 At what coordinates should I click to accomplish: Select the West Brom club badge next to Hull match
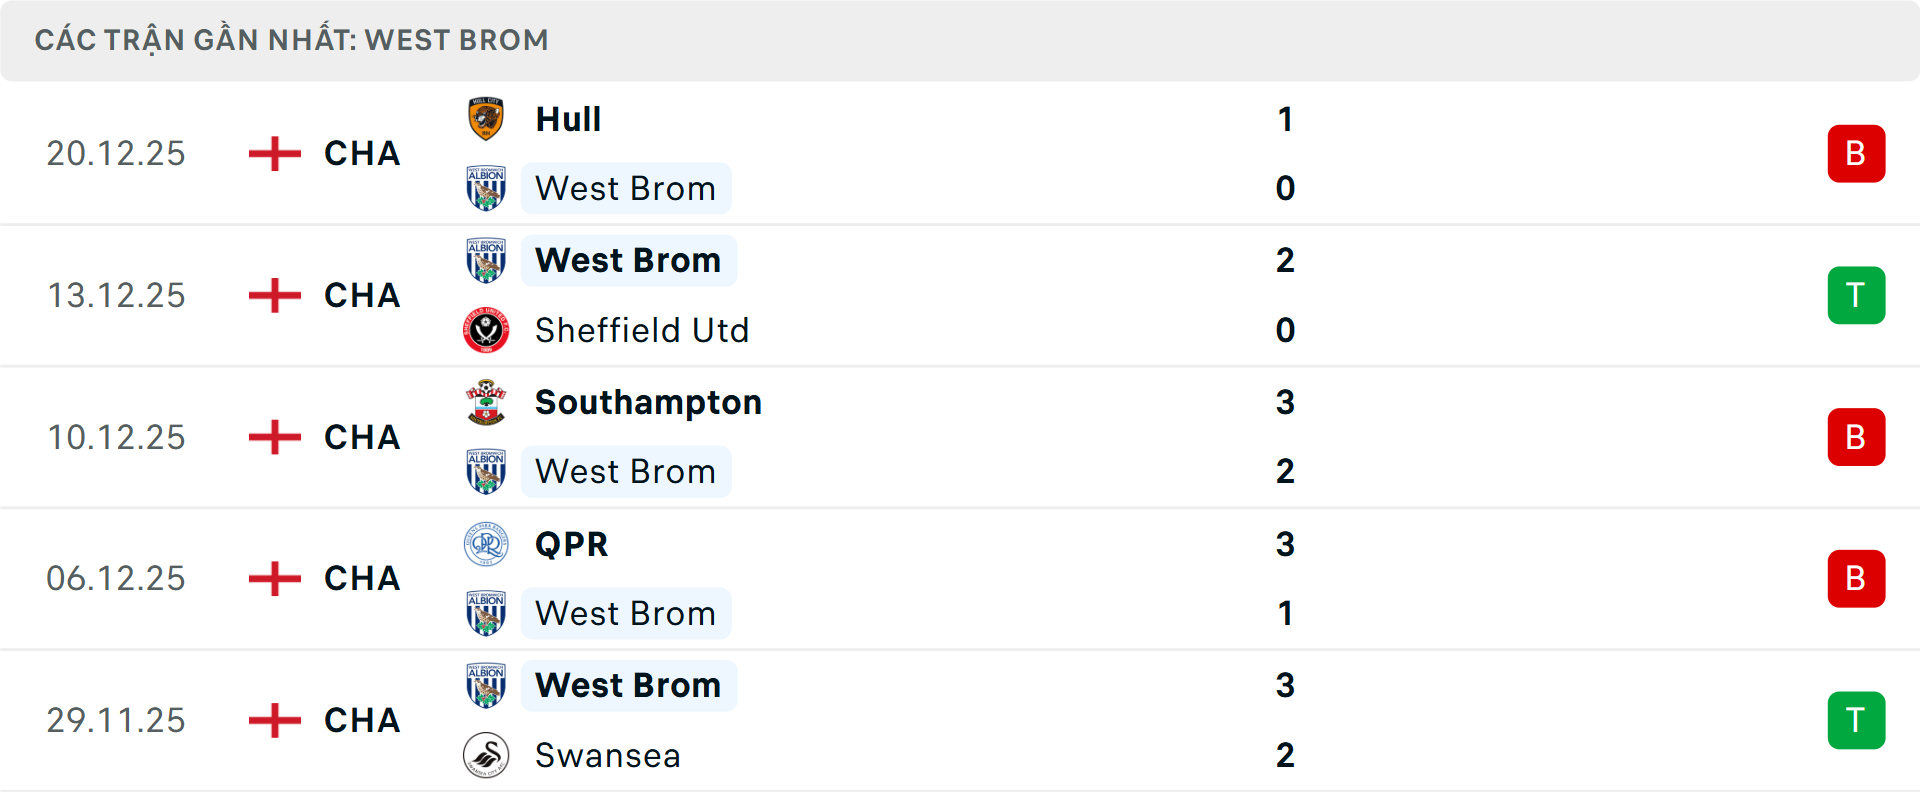coord(487,188)
